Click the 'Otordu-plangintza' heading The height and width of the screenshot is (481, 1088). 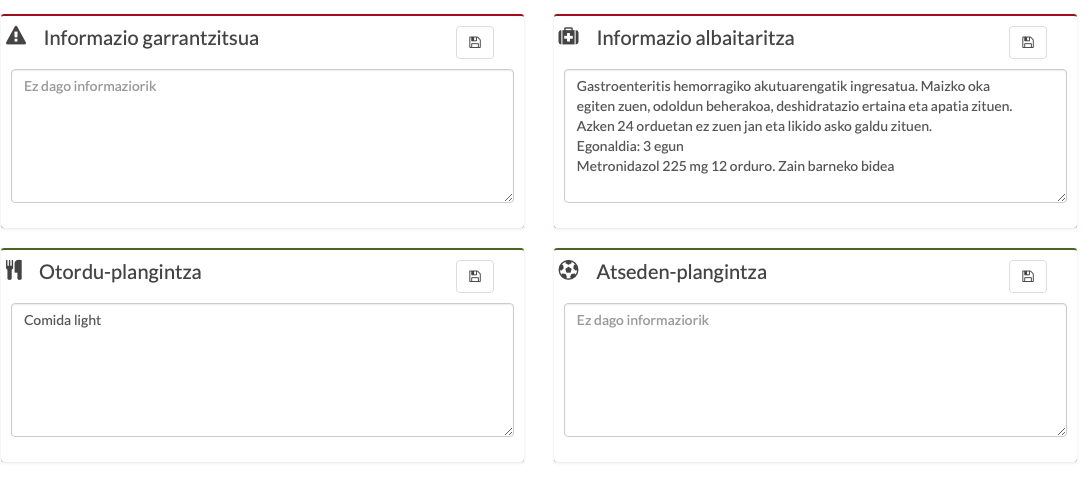click(120, 272)
